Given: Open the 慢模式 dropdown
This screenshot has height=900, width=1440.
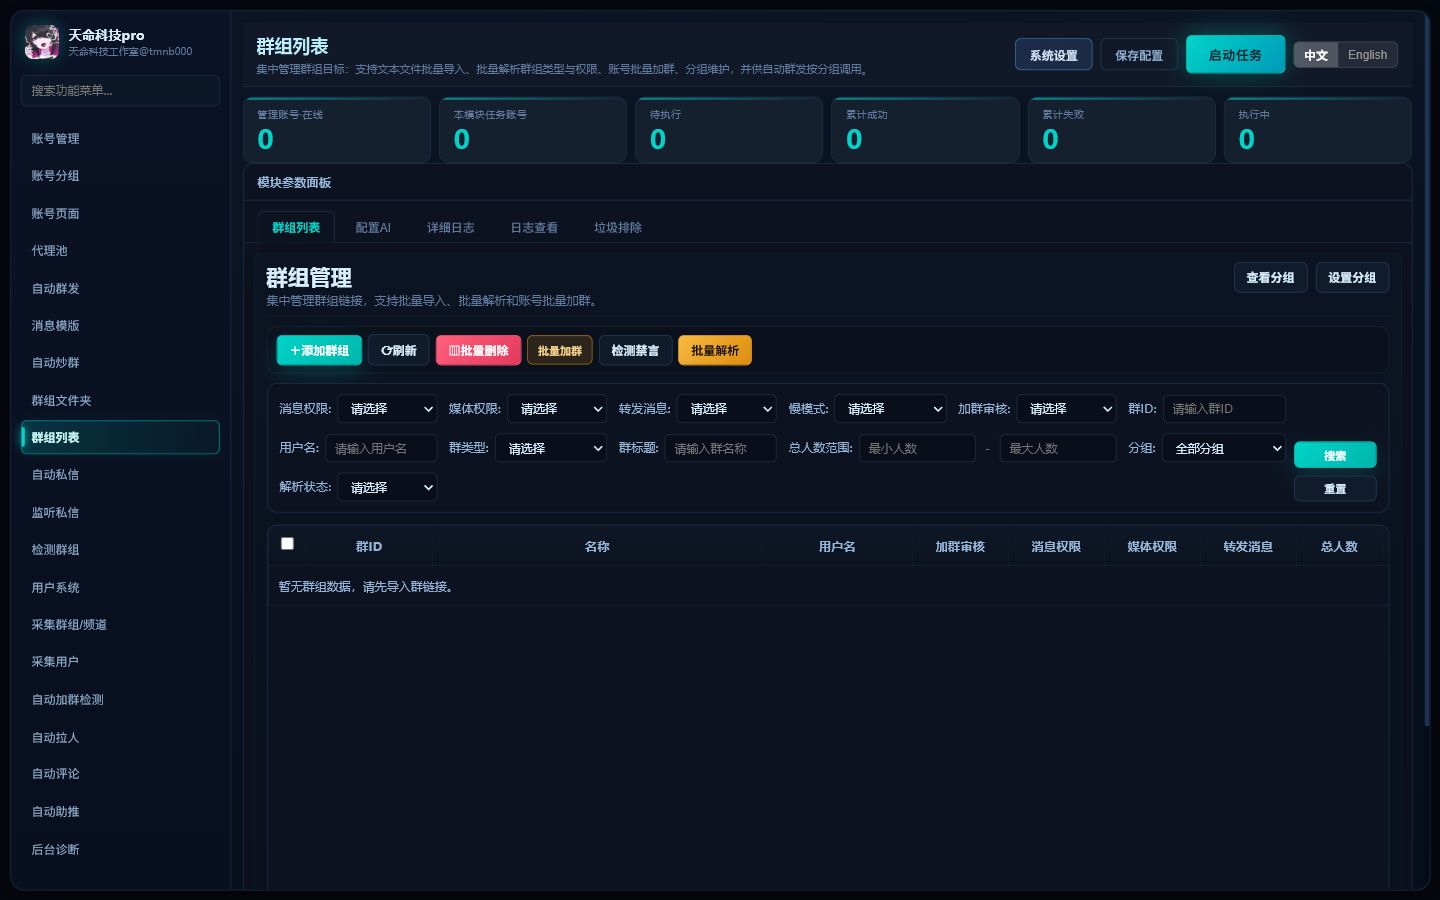Looking at the screenshot, I should [890, 409].
